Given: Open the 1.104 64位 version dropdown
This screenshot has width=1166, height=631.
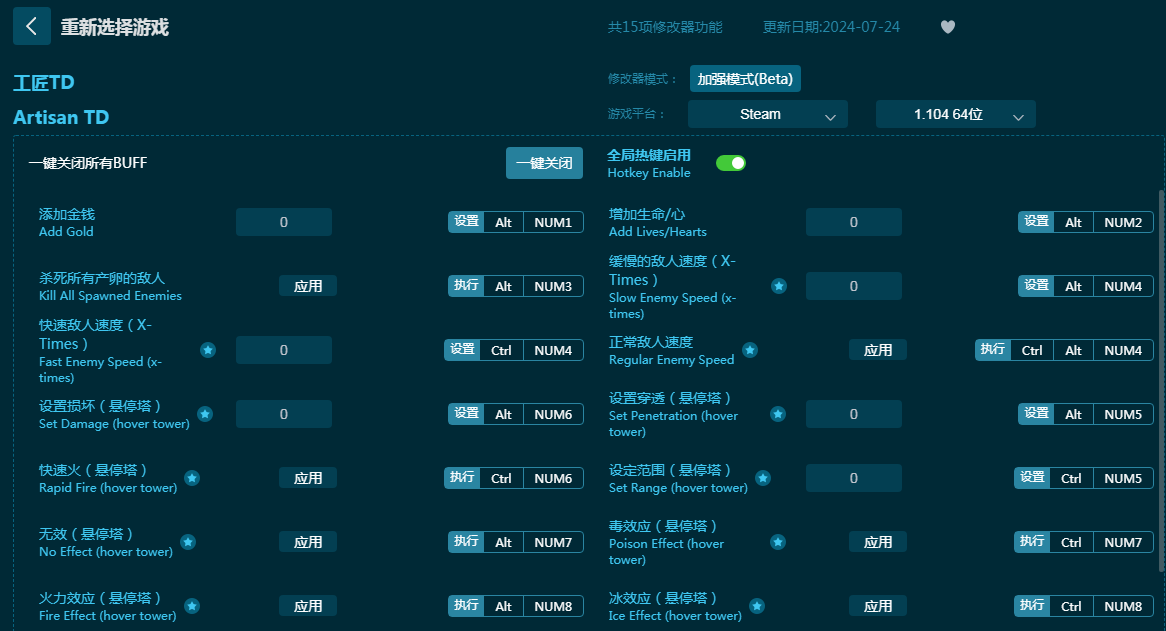Looking at the screenshot, I should [956, 114].
